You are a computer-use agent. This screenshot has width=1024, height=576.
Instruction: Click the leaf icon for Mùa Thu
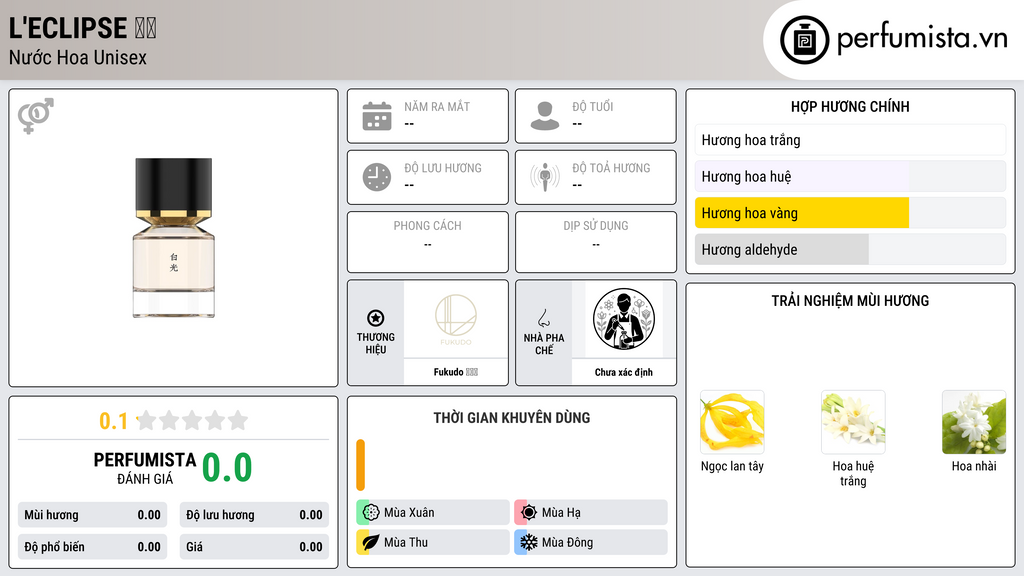[x=371, y=542]
